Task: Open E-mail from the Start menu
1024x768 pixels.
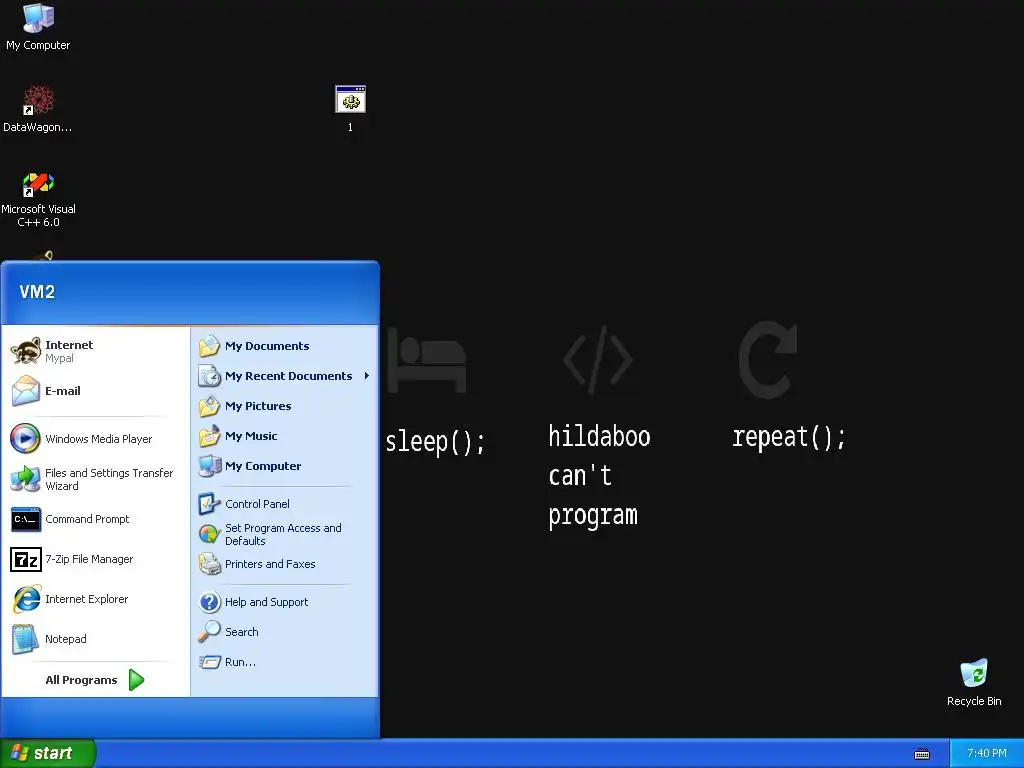Action: click(95, 391)
